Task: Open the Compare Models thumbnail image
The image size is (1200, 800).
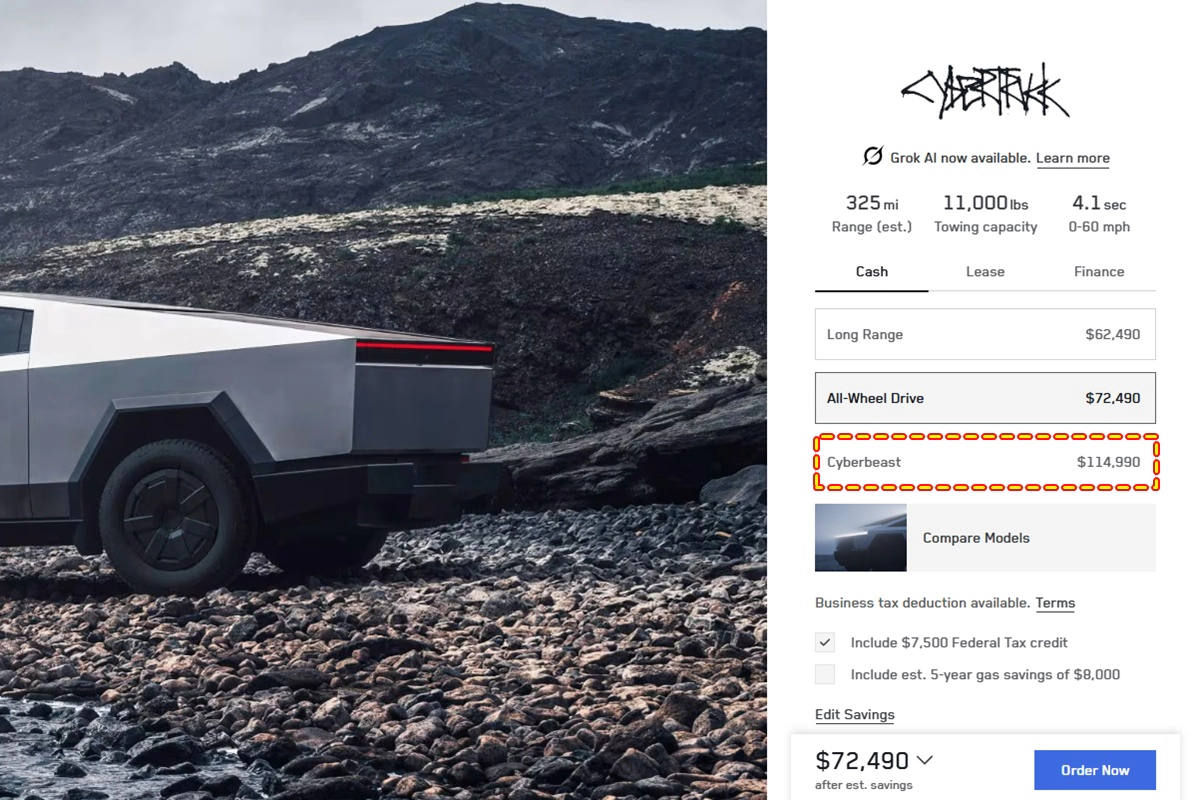Action: [861, 538]
